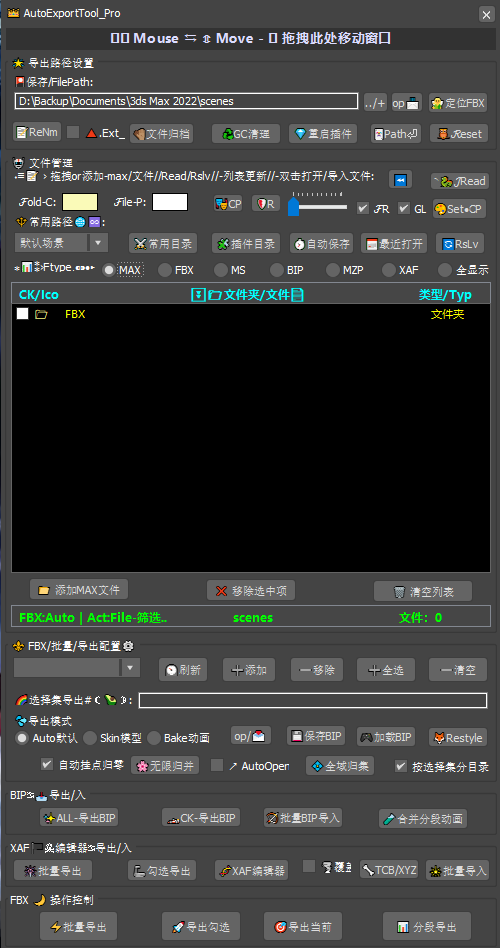The height and width of the screenshot is (948, 500).
Task: Open the 最近打开 recent files button
Action: [x=394, y=244]
